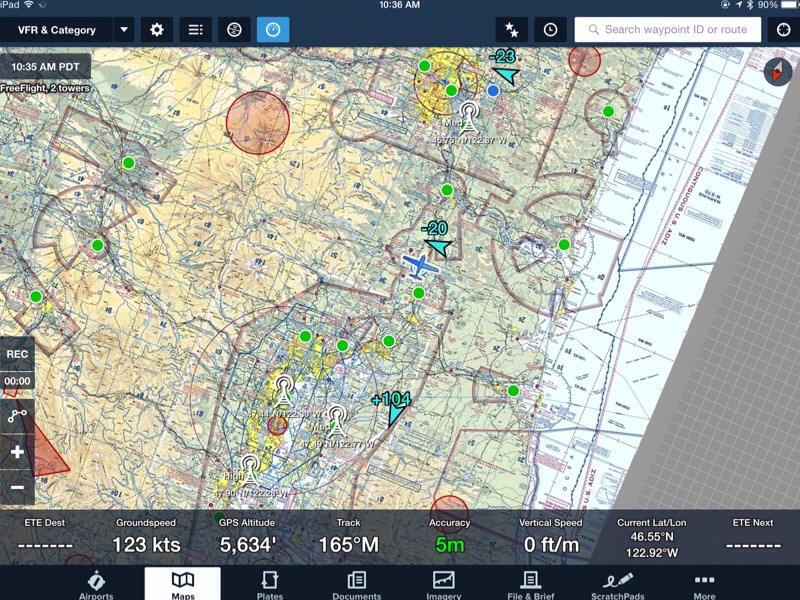Tap the large red TFR circle
Image resolution: width=800 pixels, height=600 pixels.
pos(258,122)
